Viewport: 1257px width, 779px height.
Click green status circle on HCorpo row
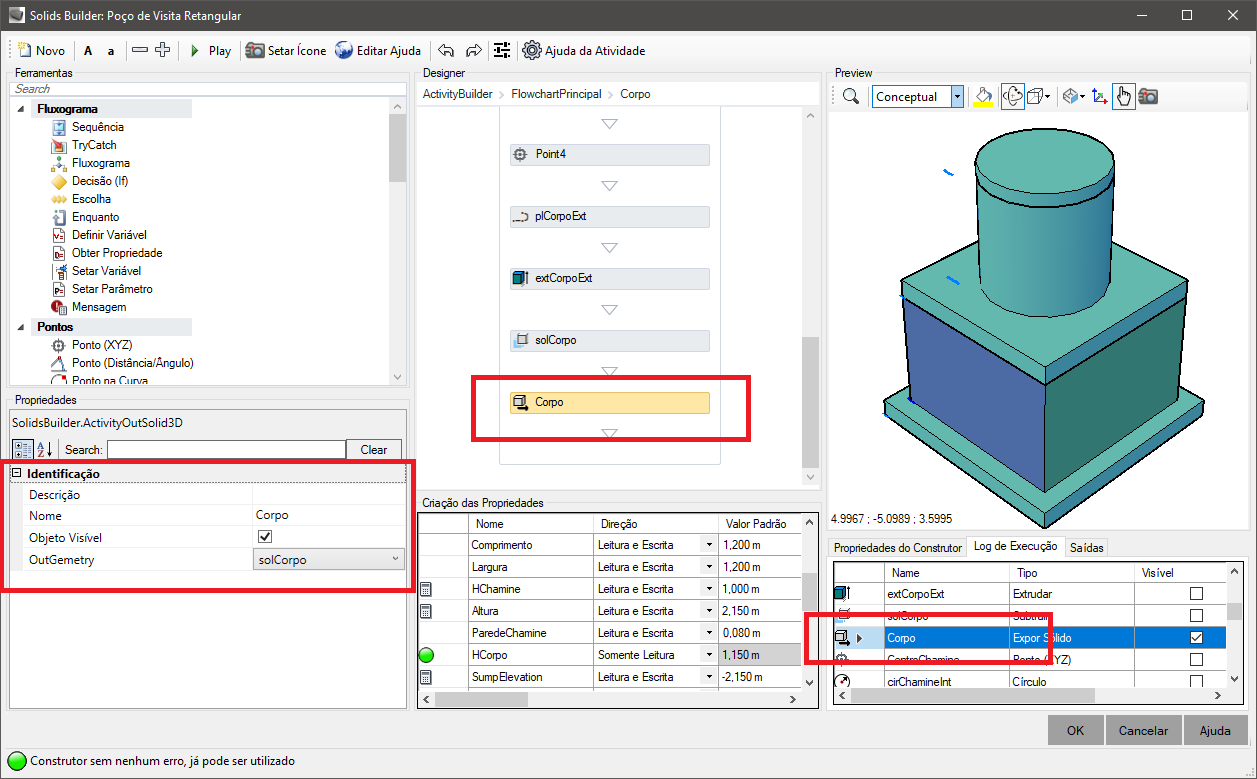(x=427, y=655)
